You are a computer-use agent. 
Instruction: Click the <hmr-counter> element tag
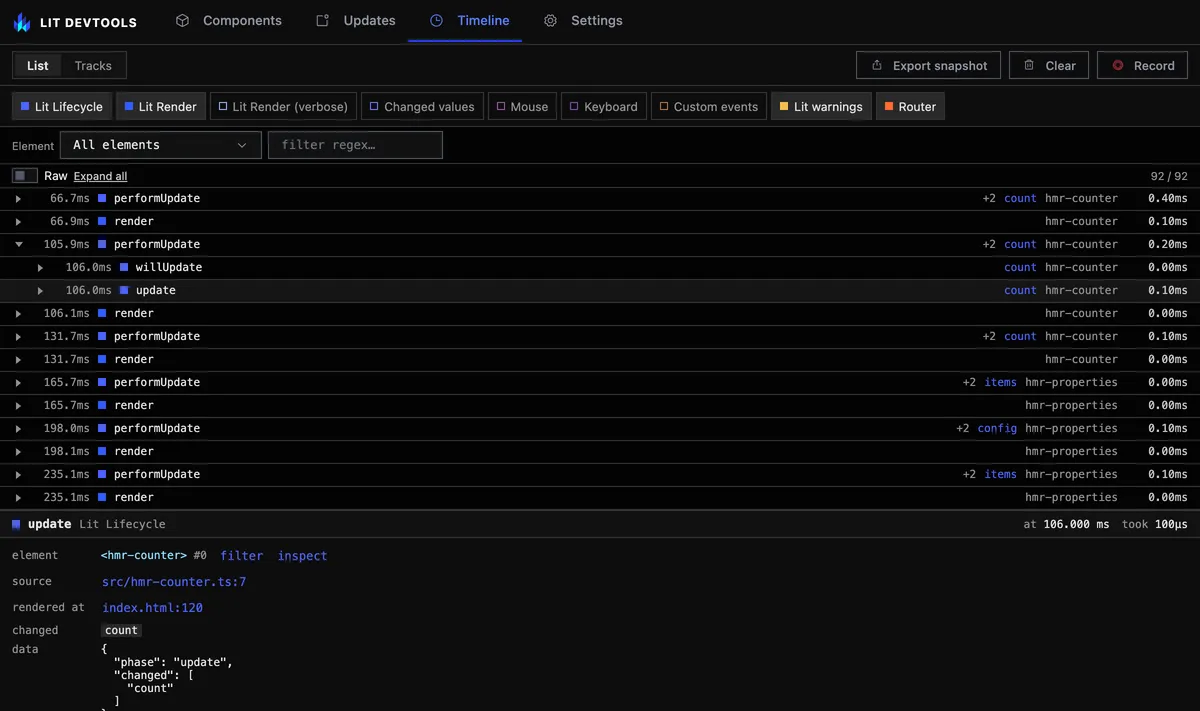pos(144,556)
